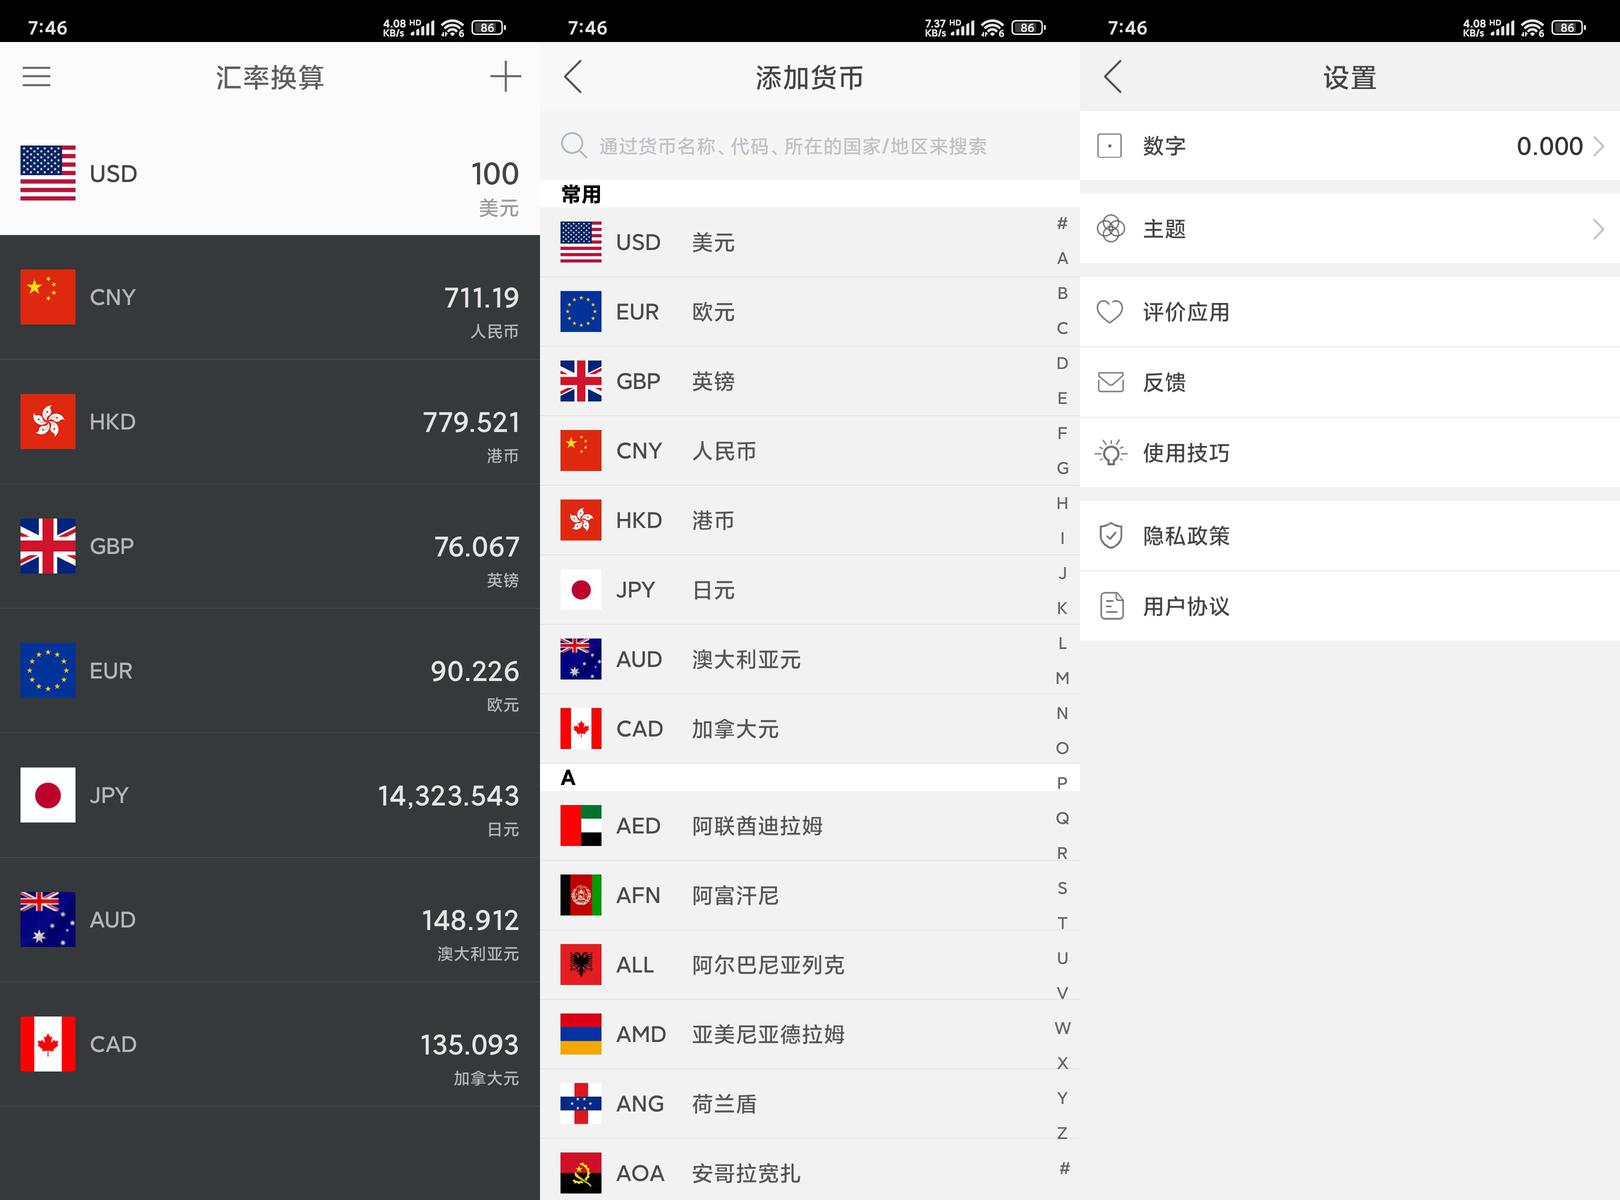
Task: Jump to letter M in alphabet index
Action: [x=1062, y=678]
